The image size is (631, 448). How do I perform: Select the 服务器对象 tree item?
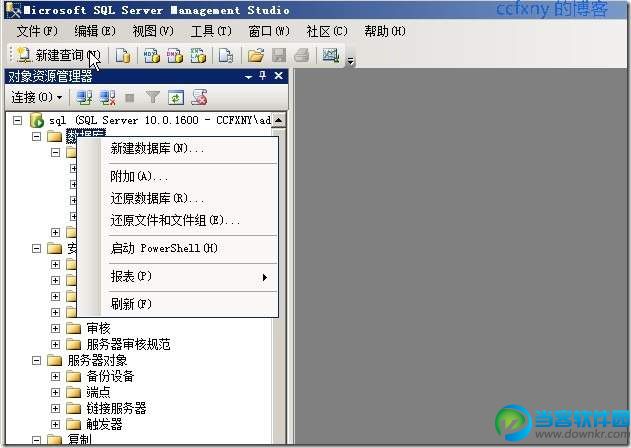click(97, 360)
